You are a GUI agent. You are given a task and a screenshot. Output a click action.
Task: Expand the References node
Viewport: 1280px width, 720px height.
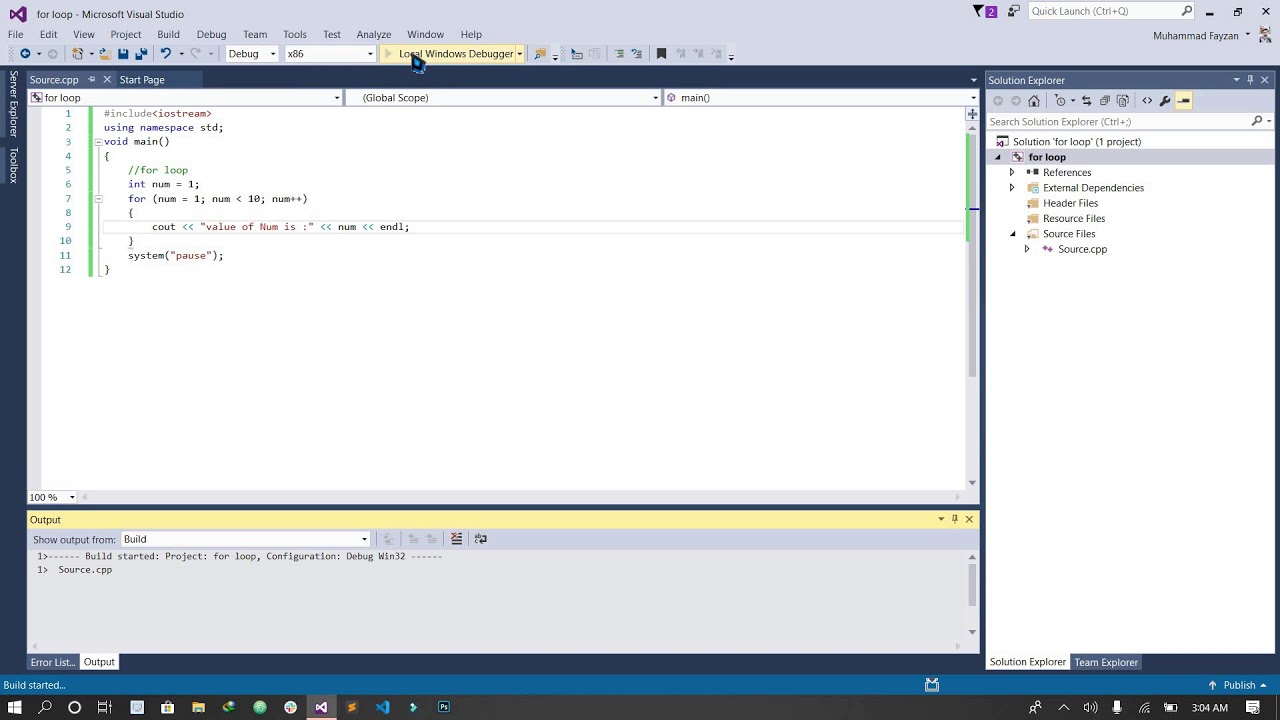[x=1012, y=173]
